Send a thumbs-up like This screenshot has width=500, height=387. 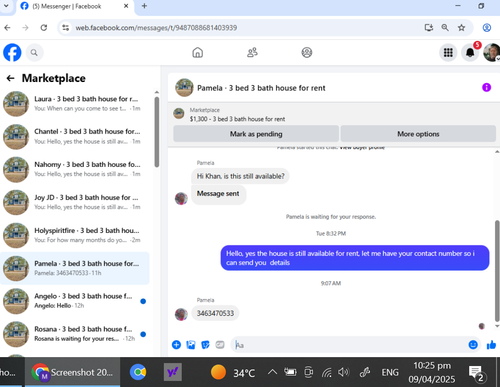tap(491, 345)
